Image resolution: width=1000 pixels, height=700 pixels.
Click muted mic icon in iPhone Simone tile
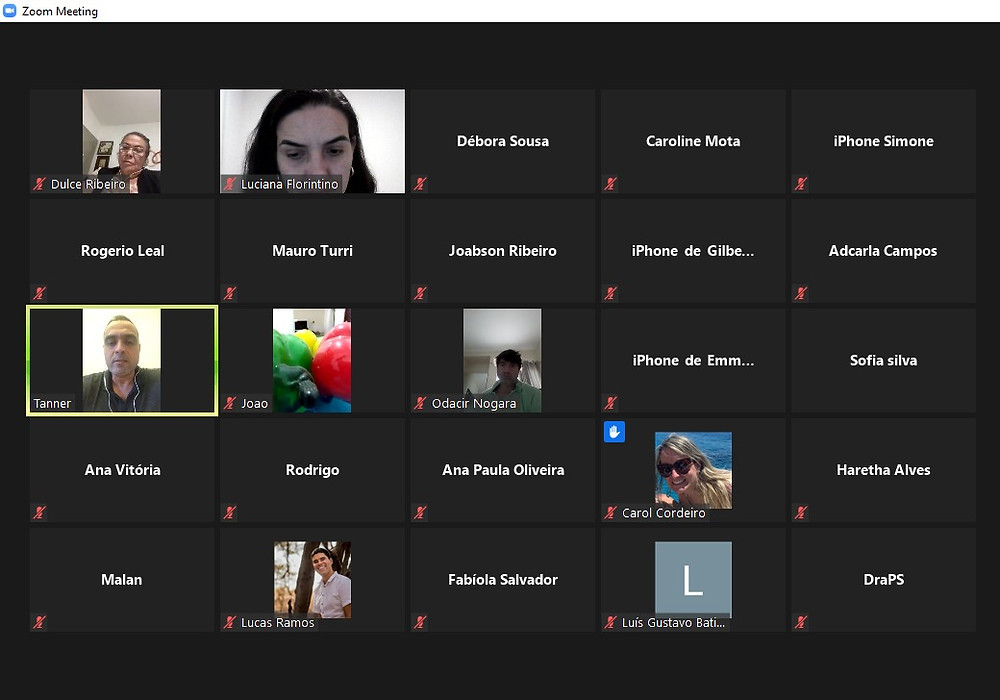(x=801, y=184)
